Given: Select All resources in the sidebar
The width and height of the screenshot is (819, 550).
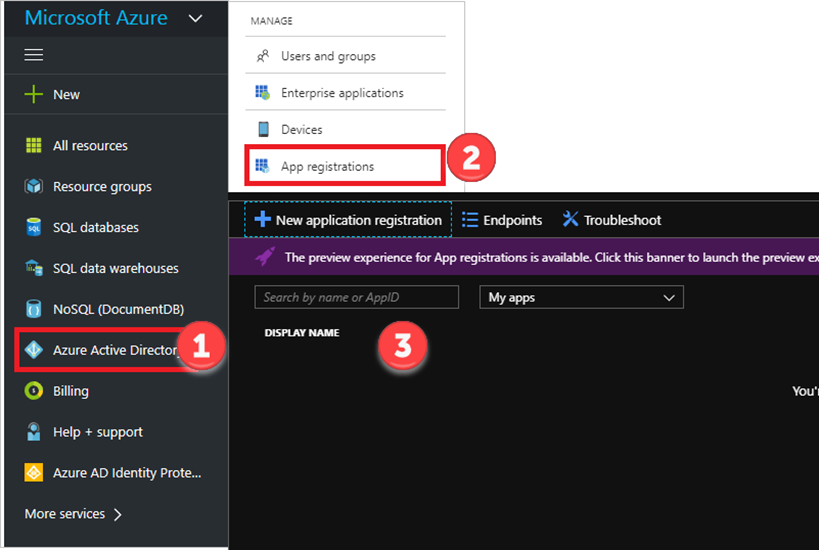Looking at the screenshot, I should (116, 146).
